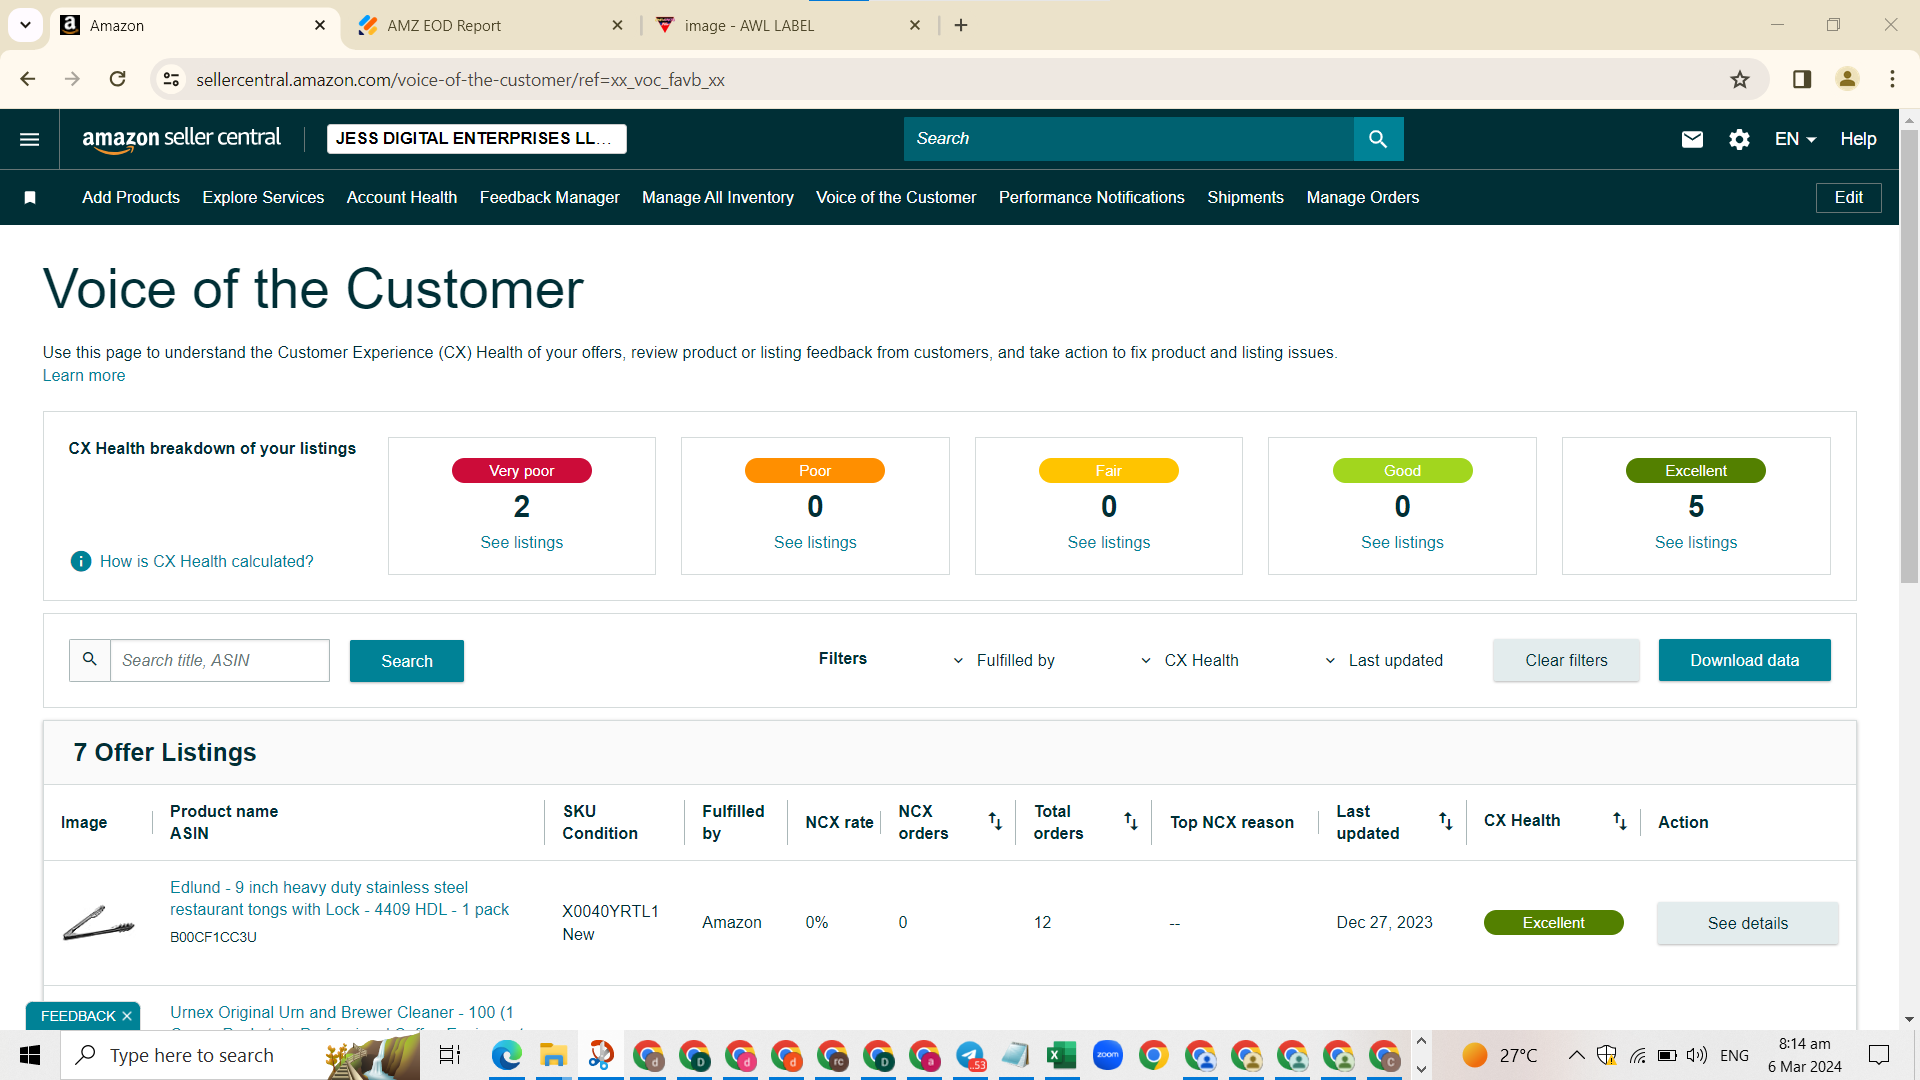The height and width of the screenshot is (1080, 1920).
Task: Click the info icon beside CX Health calculated
Action: click(81, 561)
